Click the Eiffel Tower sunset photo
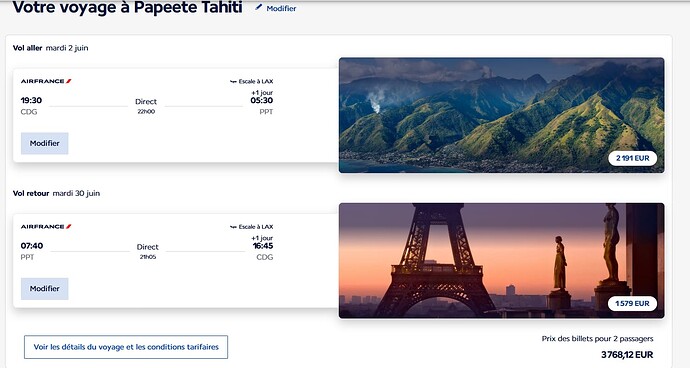 point(502,261)
